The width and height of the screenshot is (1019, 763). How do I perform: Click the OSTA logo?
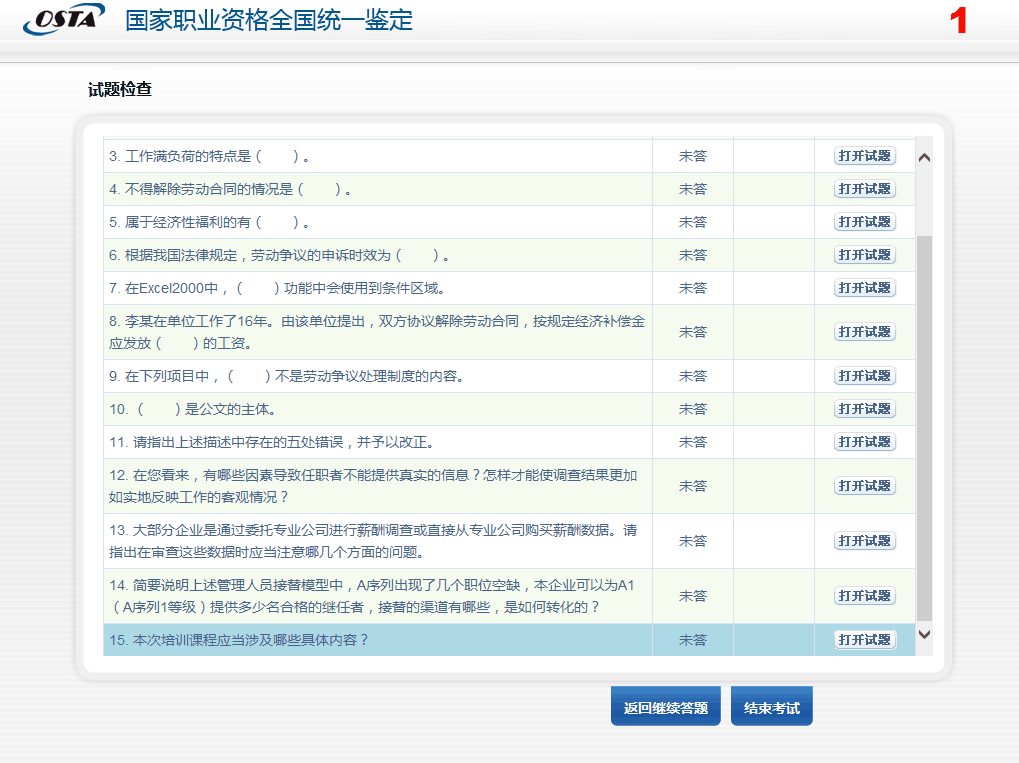[x=63, y=19]
